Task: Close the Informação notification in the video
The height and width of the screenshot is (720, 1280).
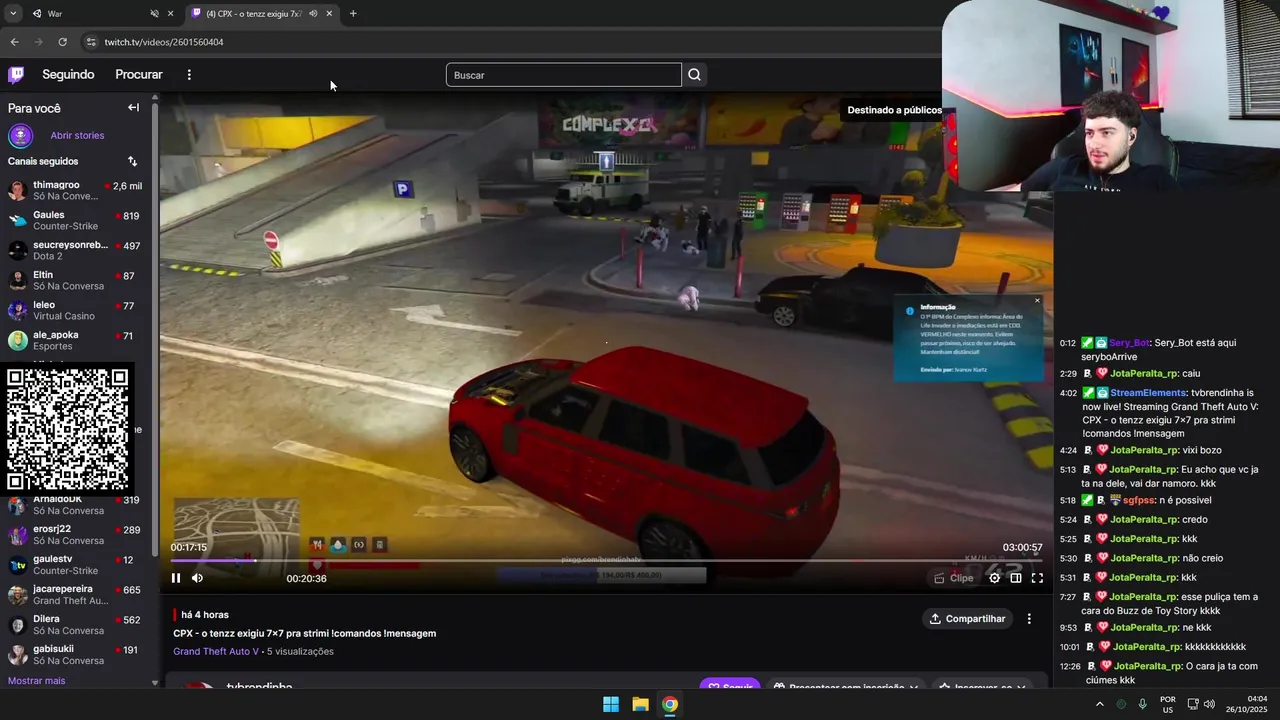Action: pyautogui.click(x=1037, y=301)
